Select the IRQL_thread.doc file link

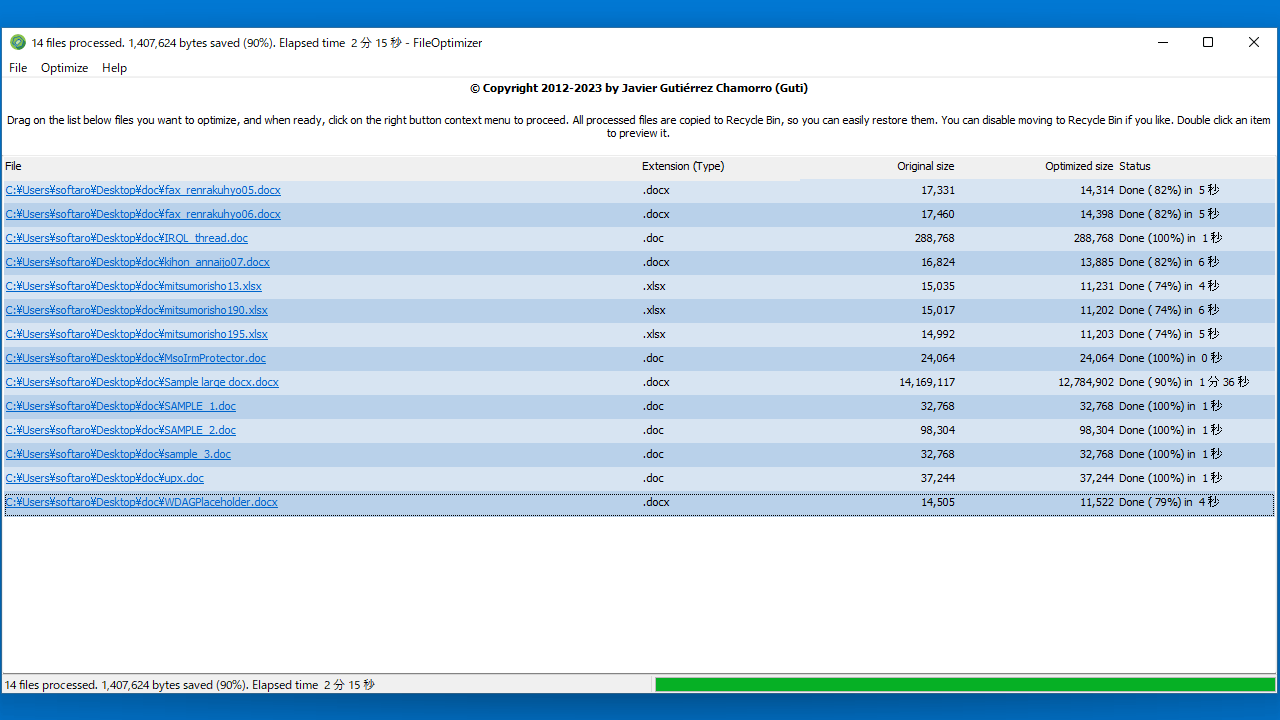point(127,238)
